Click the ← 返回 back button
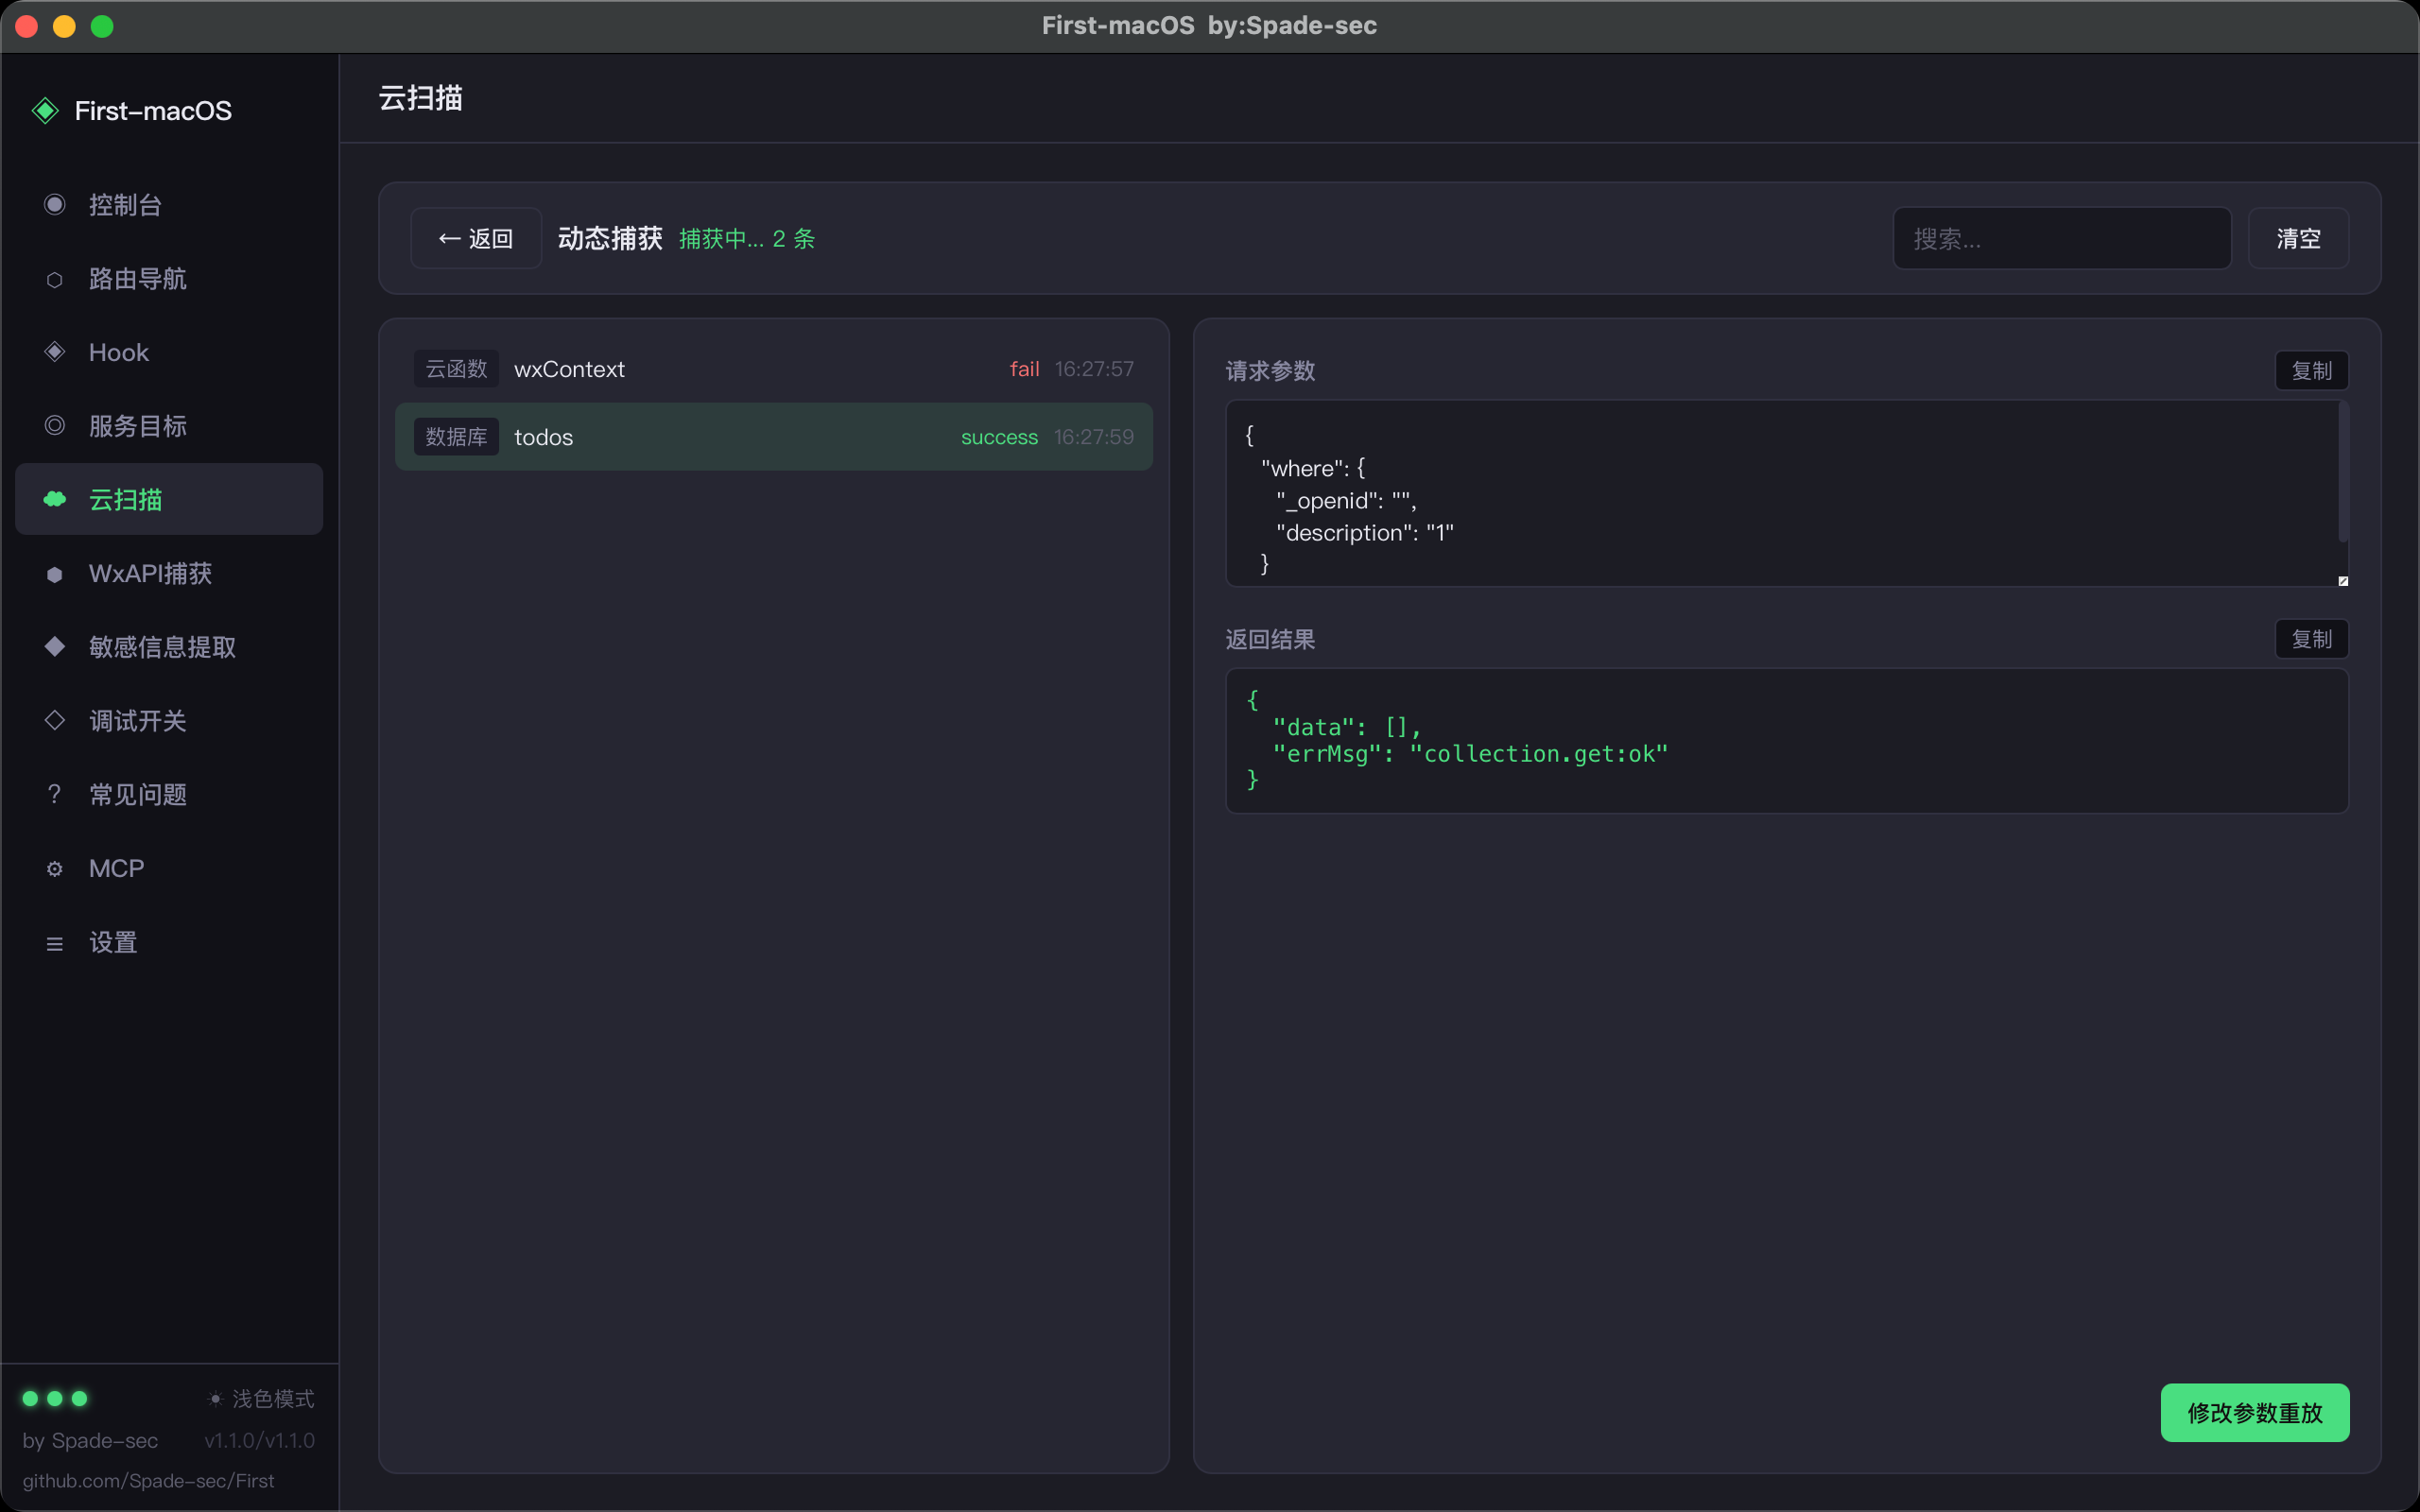The height and width of the screenshot is (1512, 2420). coord(476,238)
